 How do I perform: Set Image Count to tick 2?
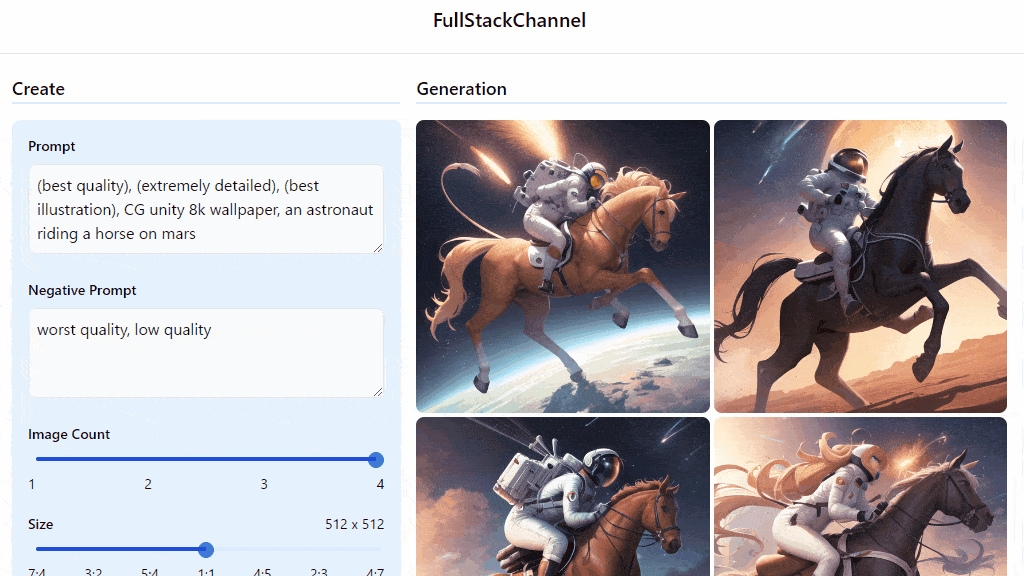[x=148, y=485]
